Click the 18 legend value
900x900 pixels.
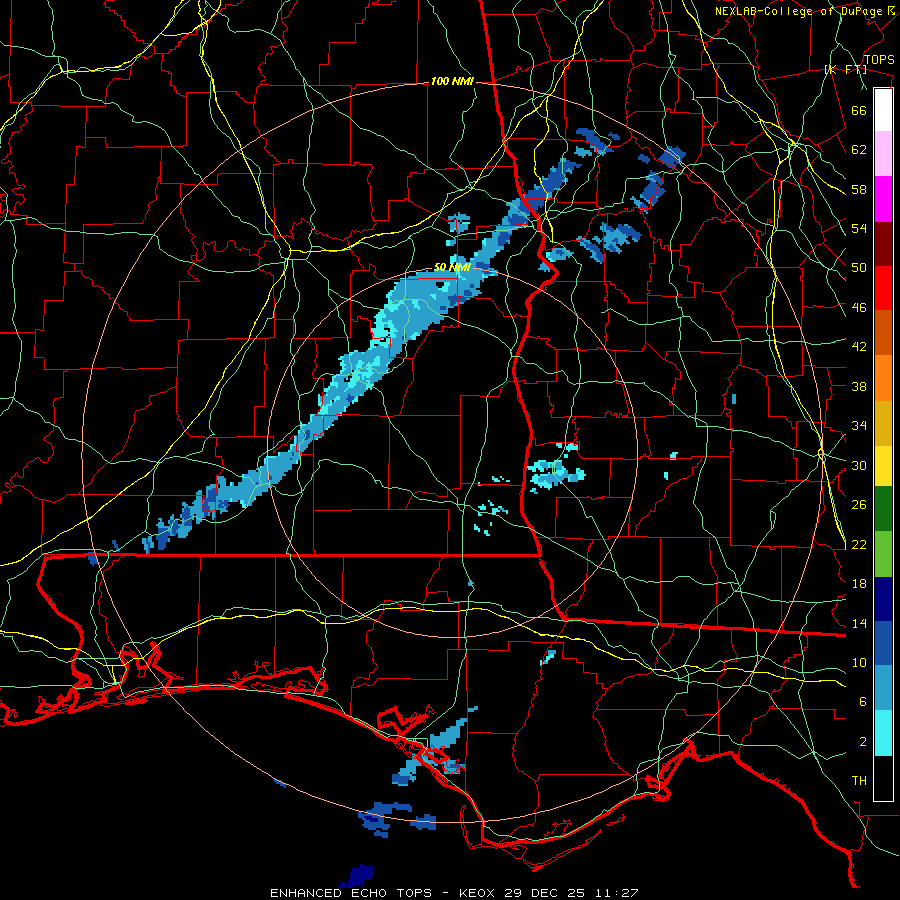pyautogui.click(x=859, y=584)
